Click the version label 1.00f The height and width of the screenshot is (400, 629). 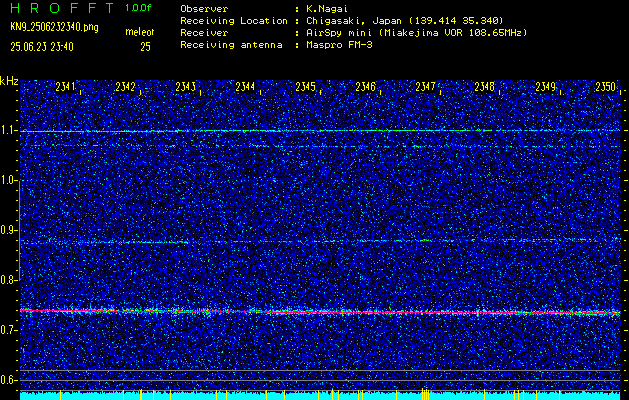click(138, 8)
